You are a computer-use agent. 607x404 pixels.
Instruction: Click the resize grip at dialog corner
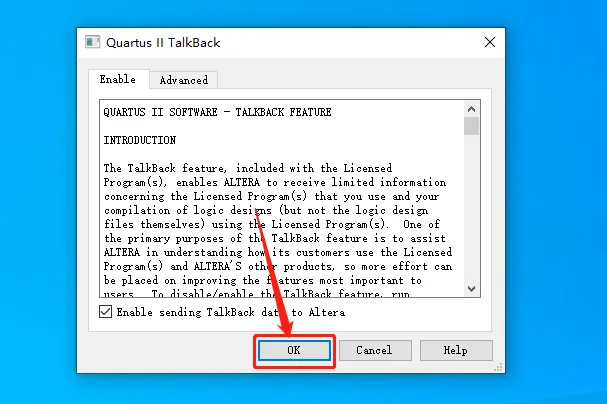coord(498,367)
